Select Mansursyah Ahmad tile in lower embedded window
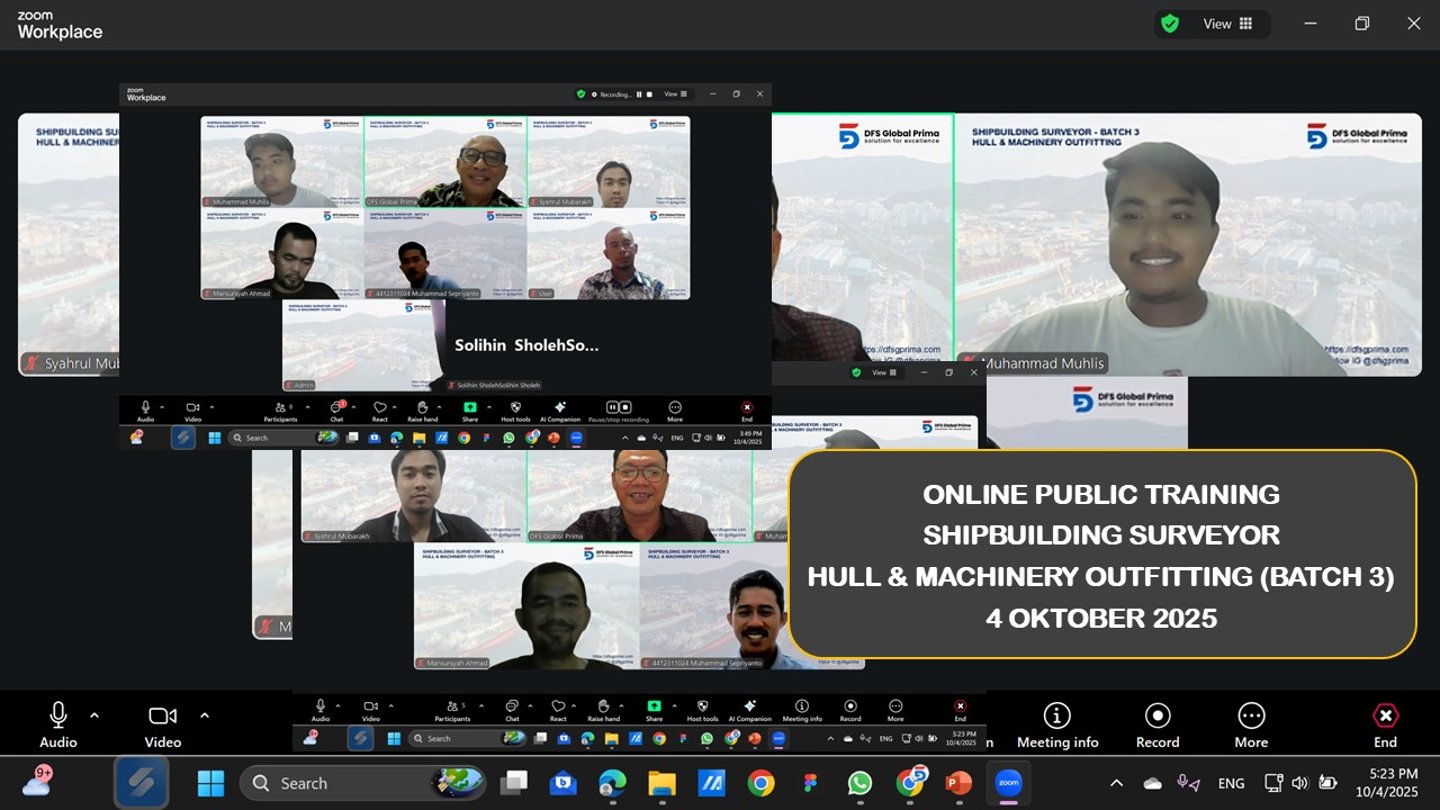Image resolution: width=1440 pixels, height=810 pixels. pyautogui.click(x=527, y=606)
